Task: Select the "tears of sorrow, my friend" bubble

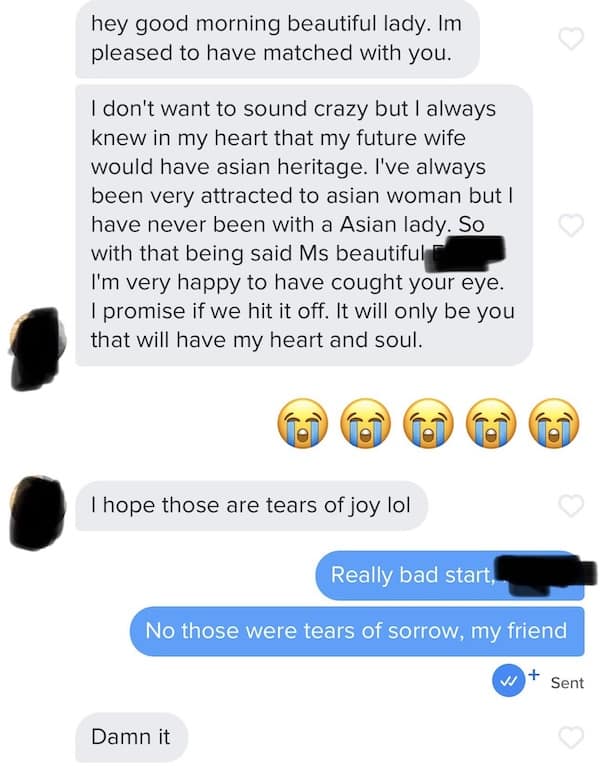Action: tap(357, 631)
